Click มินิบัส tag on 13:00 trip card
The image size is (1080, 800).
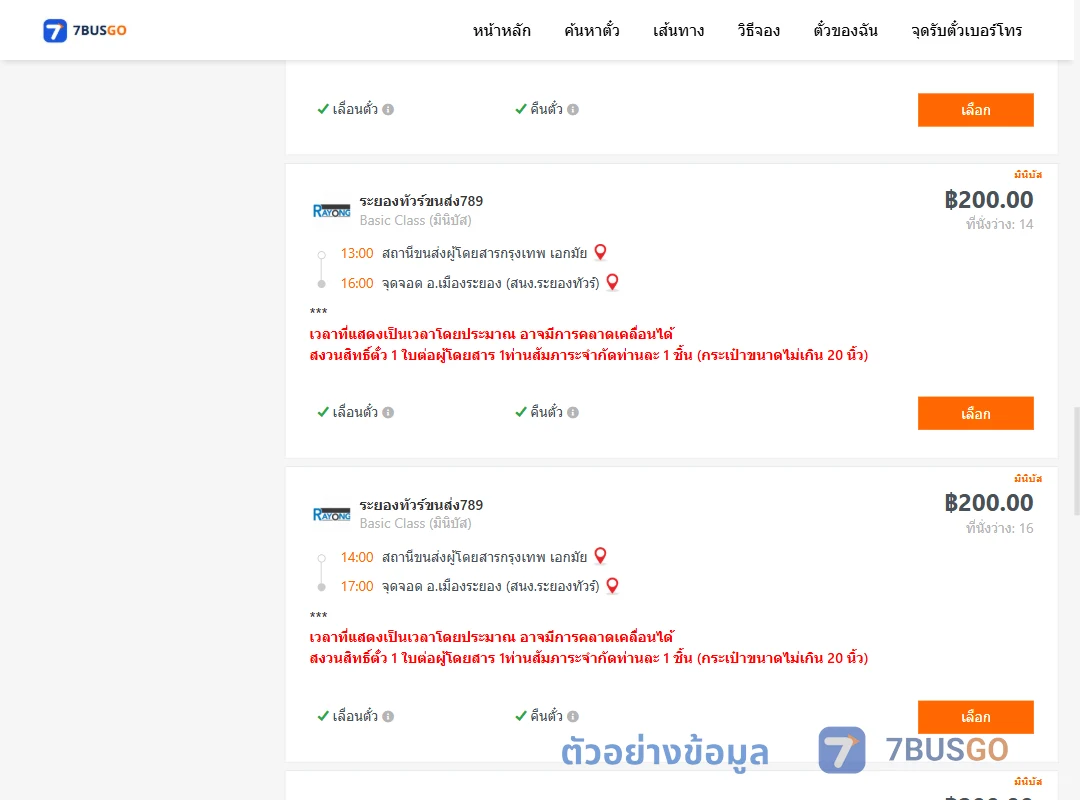tap(1028, 174)
